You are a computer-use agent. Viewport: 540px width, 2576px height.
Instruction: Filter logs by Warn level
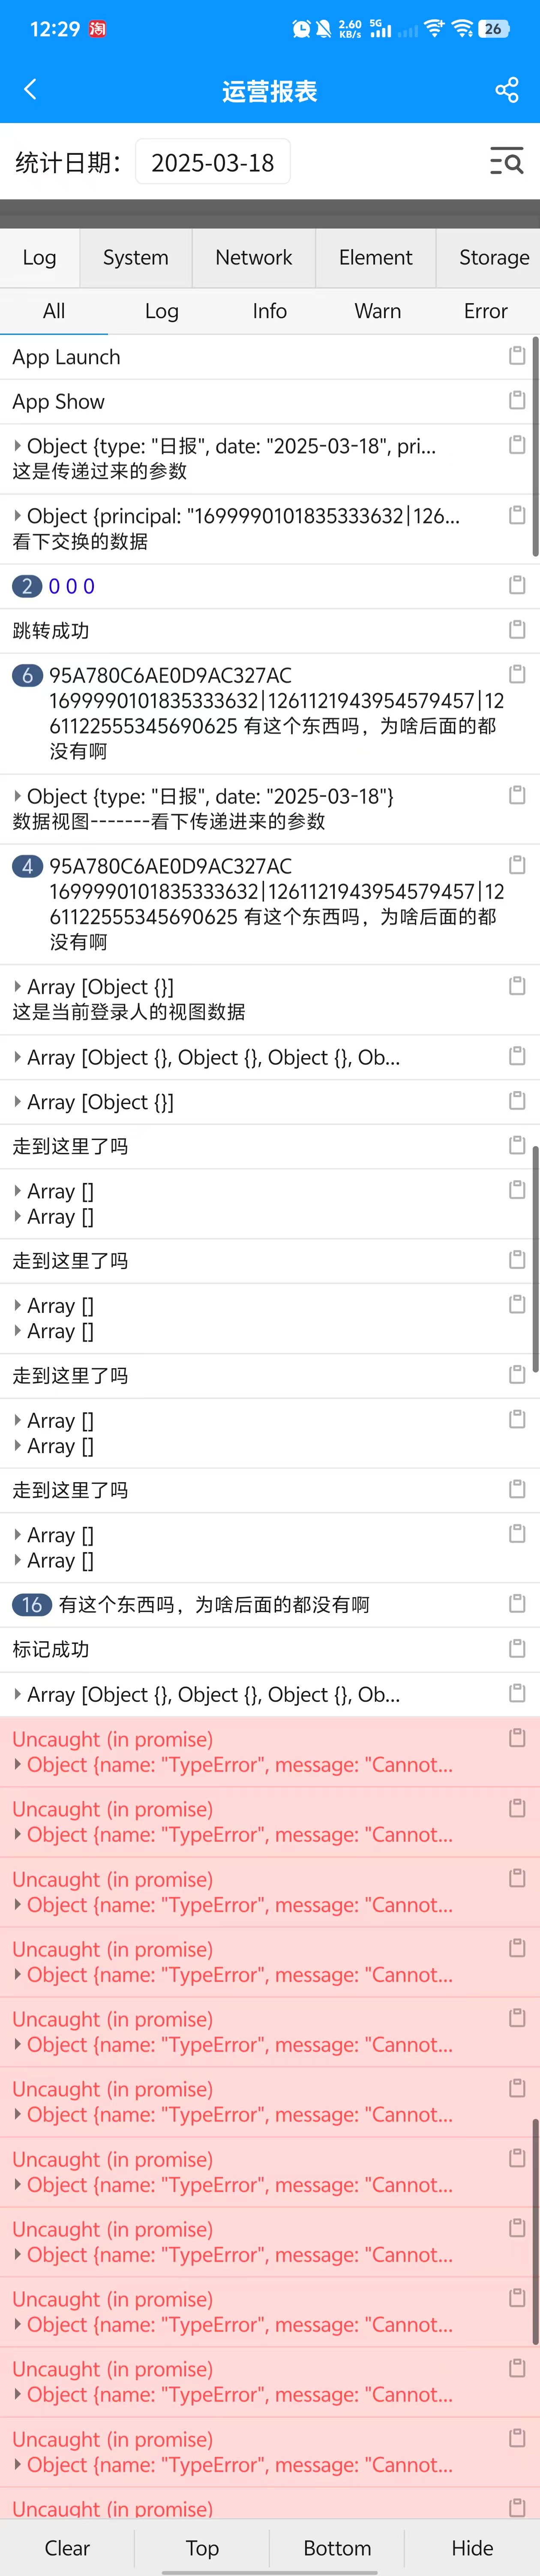[x=378, y=311]
